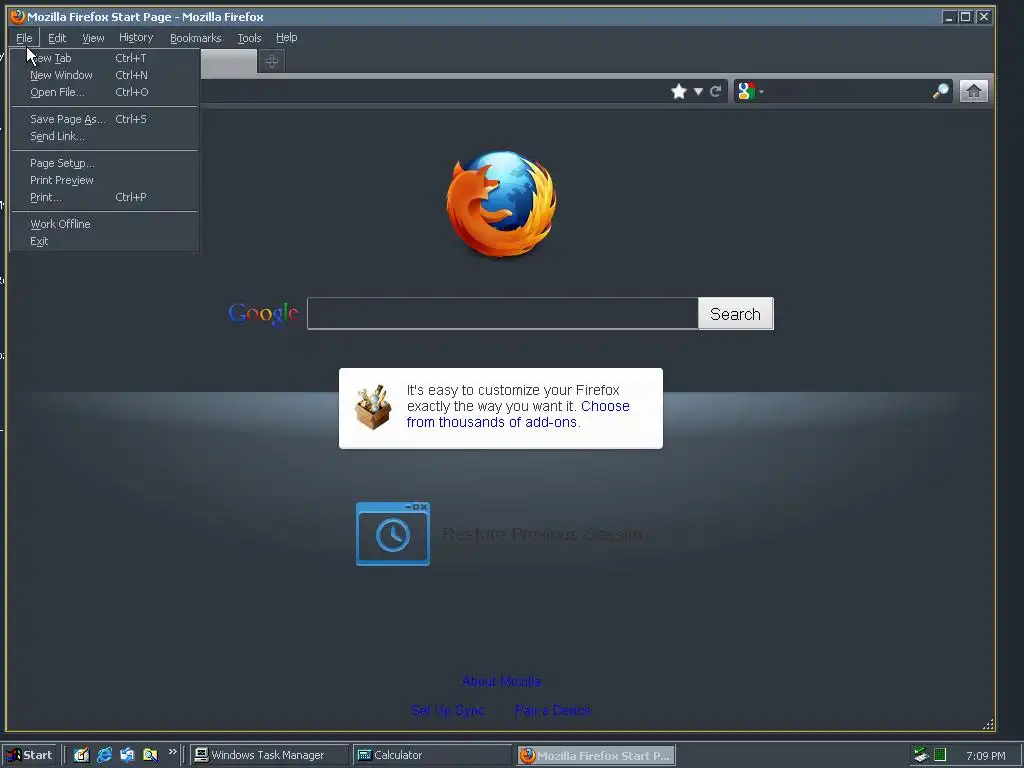Open the File menu
This screenshot has width=1024, height=768.
24,38
